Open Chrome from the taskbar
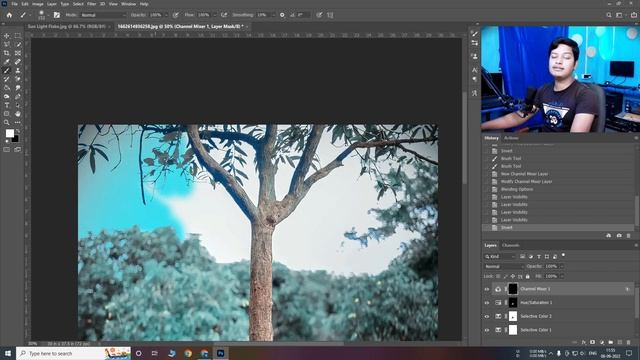 tap(188, 353)
